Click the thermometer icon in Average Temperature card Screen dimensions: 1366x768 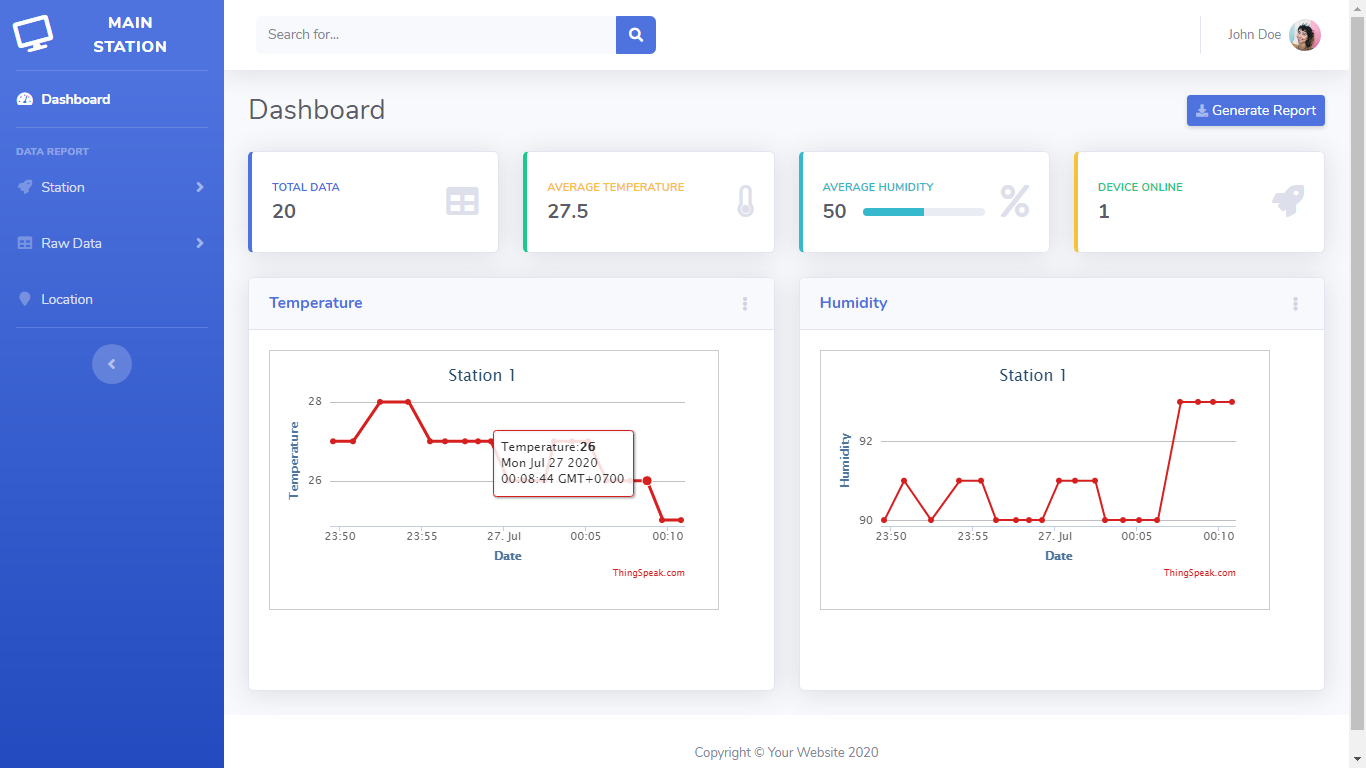[x=745, y=201]
